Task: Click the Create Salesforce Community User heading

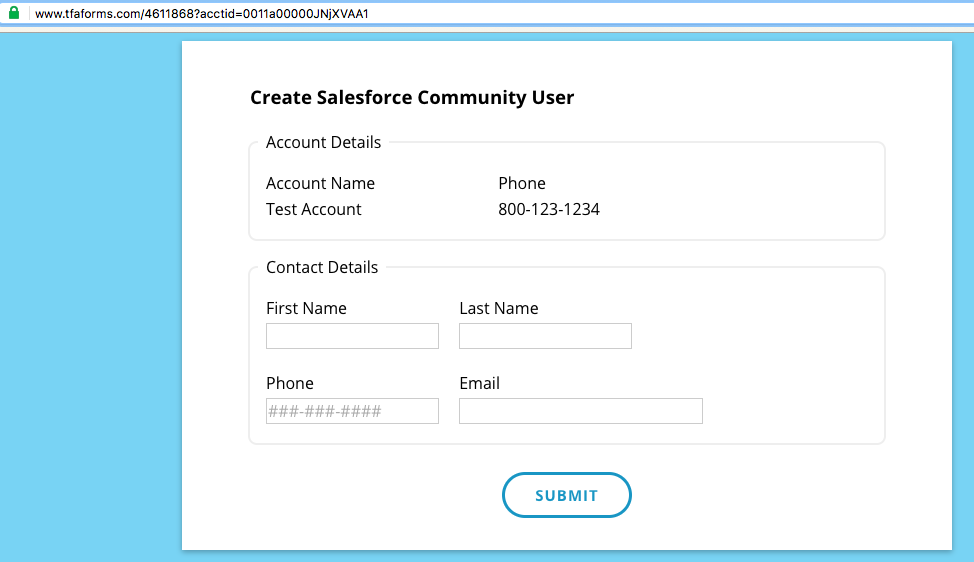Action: click(x=412, y=97)
